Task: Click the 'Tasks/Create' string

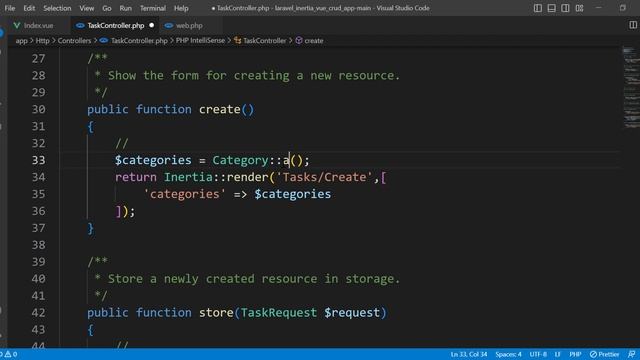Action: click(324, 177)
